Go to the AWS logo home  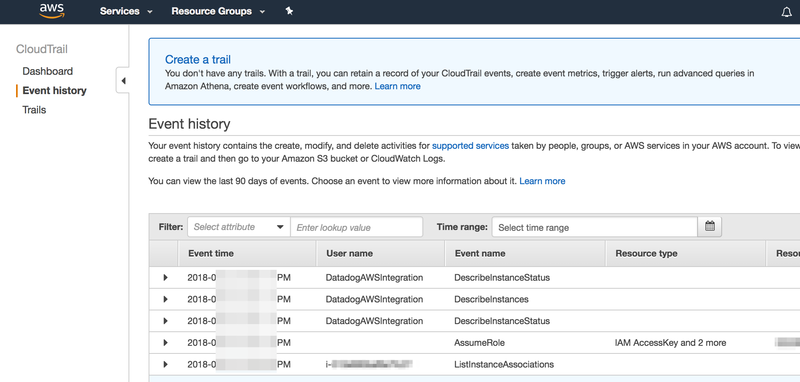click(x=52, y=10)
